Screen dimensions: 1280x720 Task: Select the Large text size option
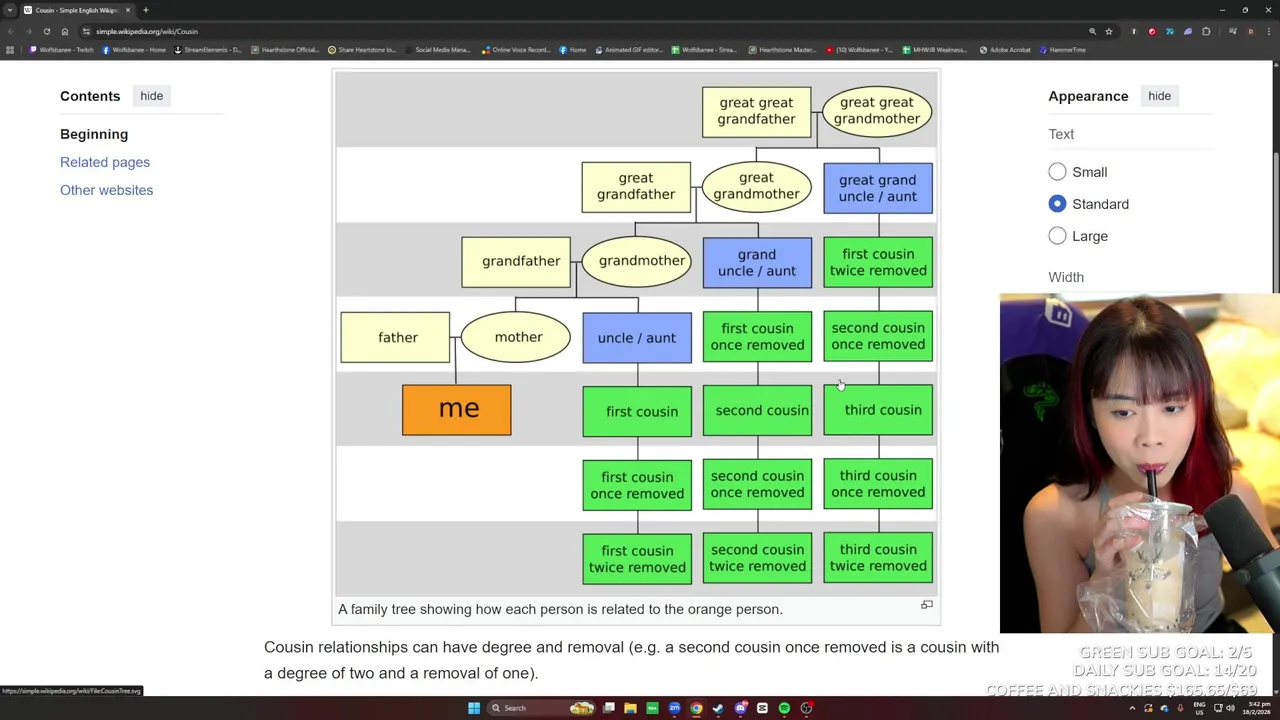[1057, 236]
